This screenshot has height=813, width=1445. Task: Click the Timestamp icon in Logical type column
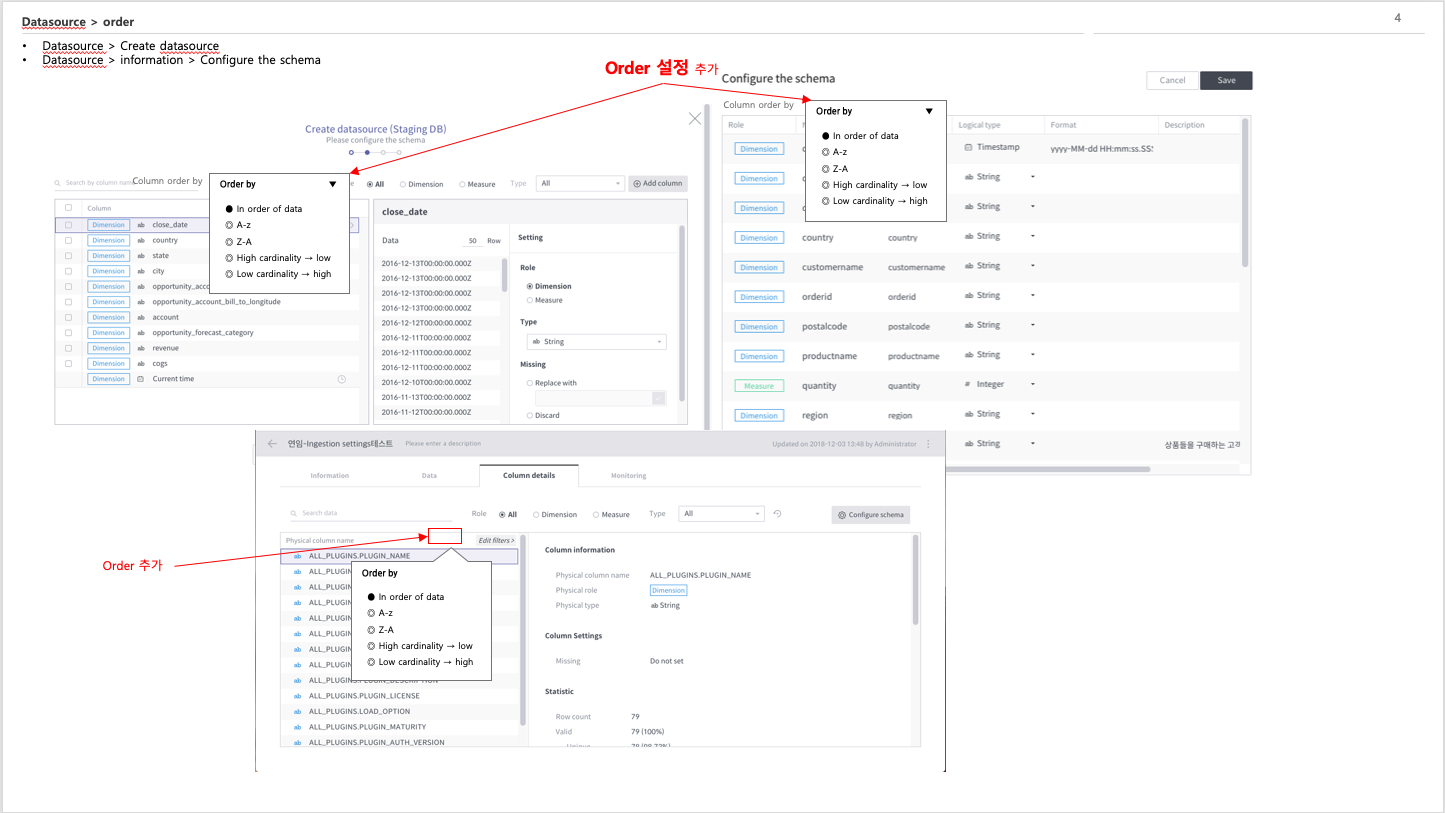pos(968,147)
